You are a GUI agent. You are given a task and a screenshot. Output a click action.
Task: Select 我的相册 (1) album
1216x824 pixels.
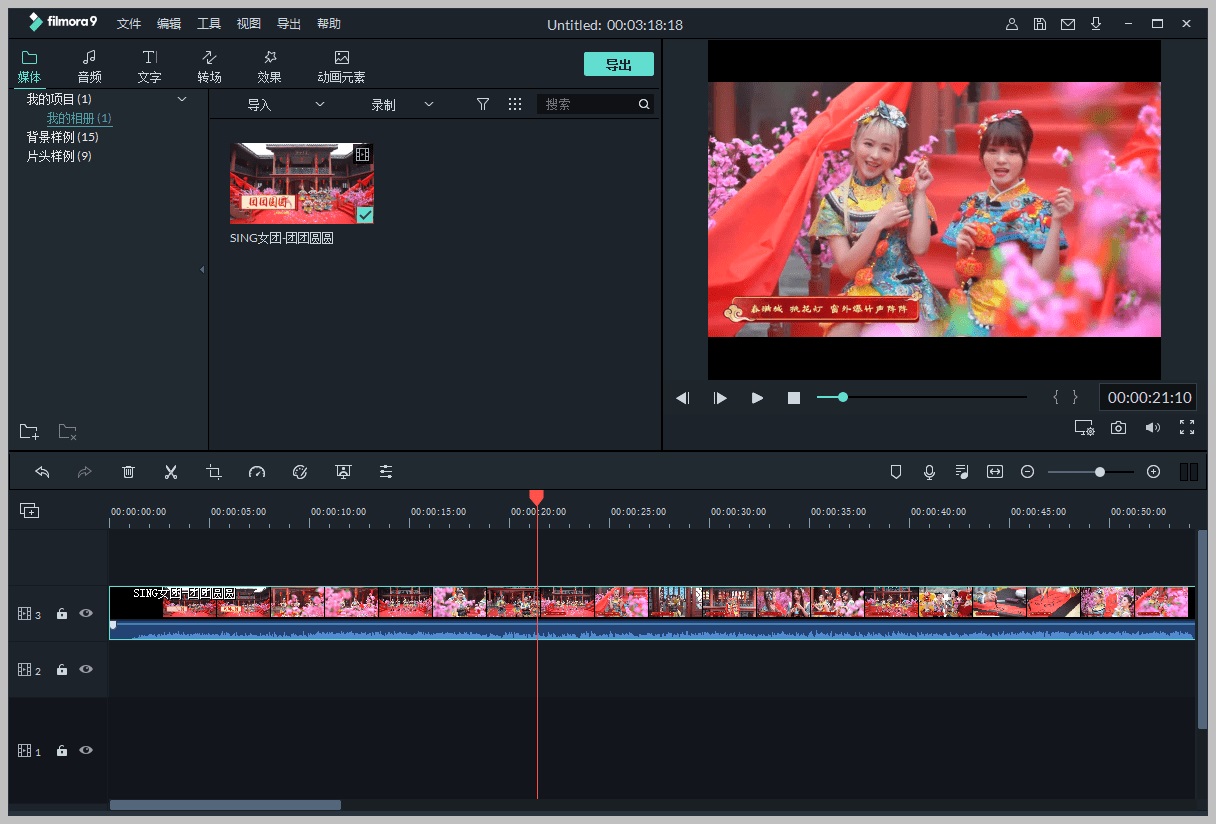[79, 118]
